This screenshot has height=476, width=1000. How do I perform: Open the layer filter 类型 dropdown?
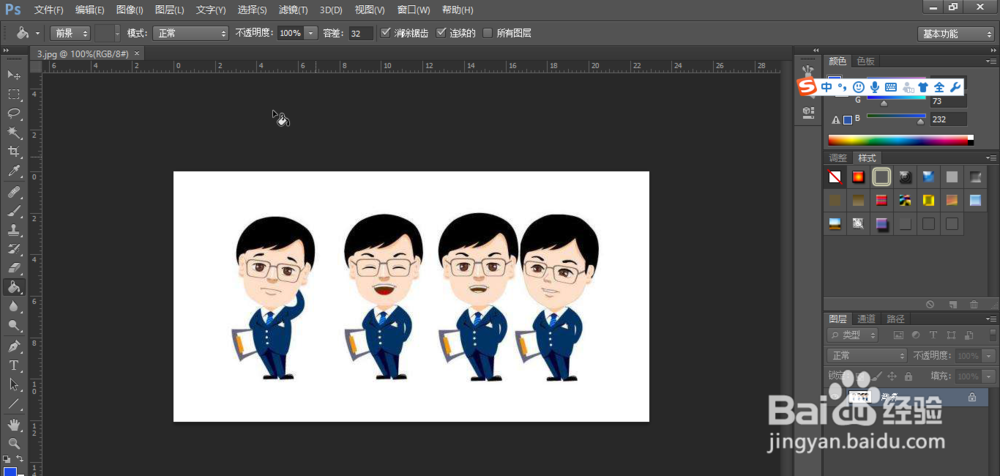[x=852, y=334]
